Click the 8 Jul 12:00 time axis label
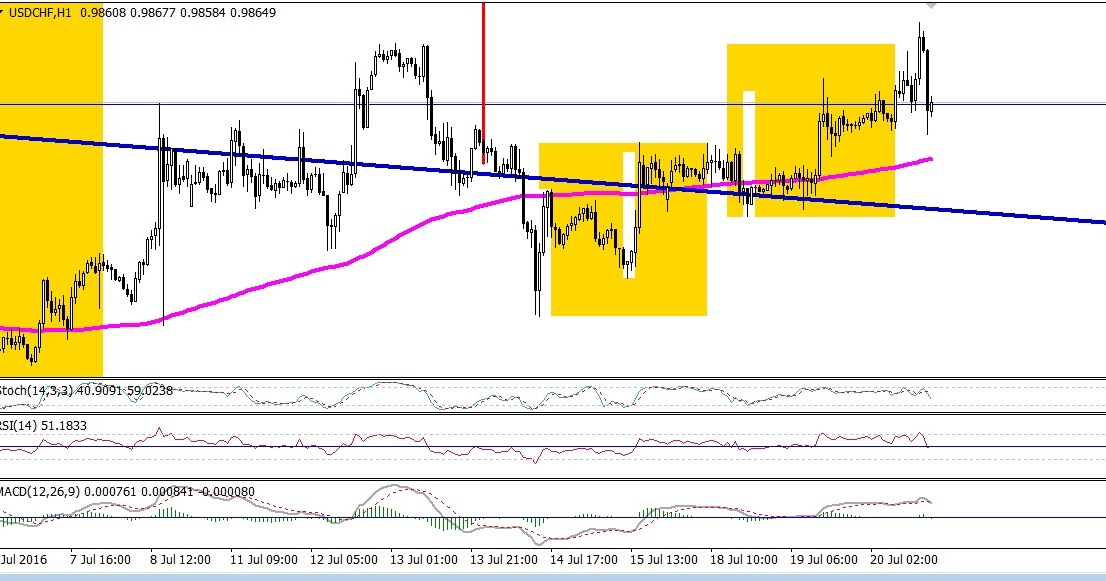The width and height of the screenshot is (1106, 581). [180, 559]
